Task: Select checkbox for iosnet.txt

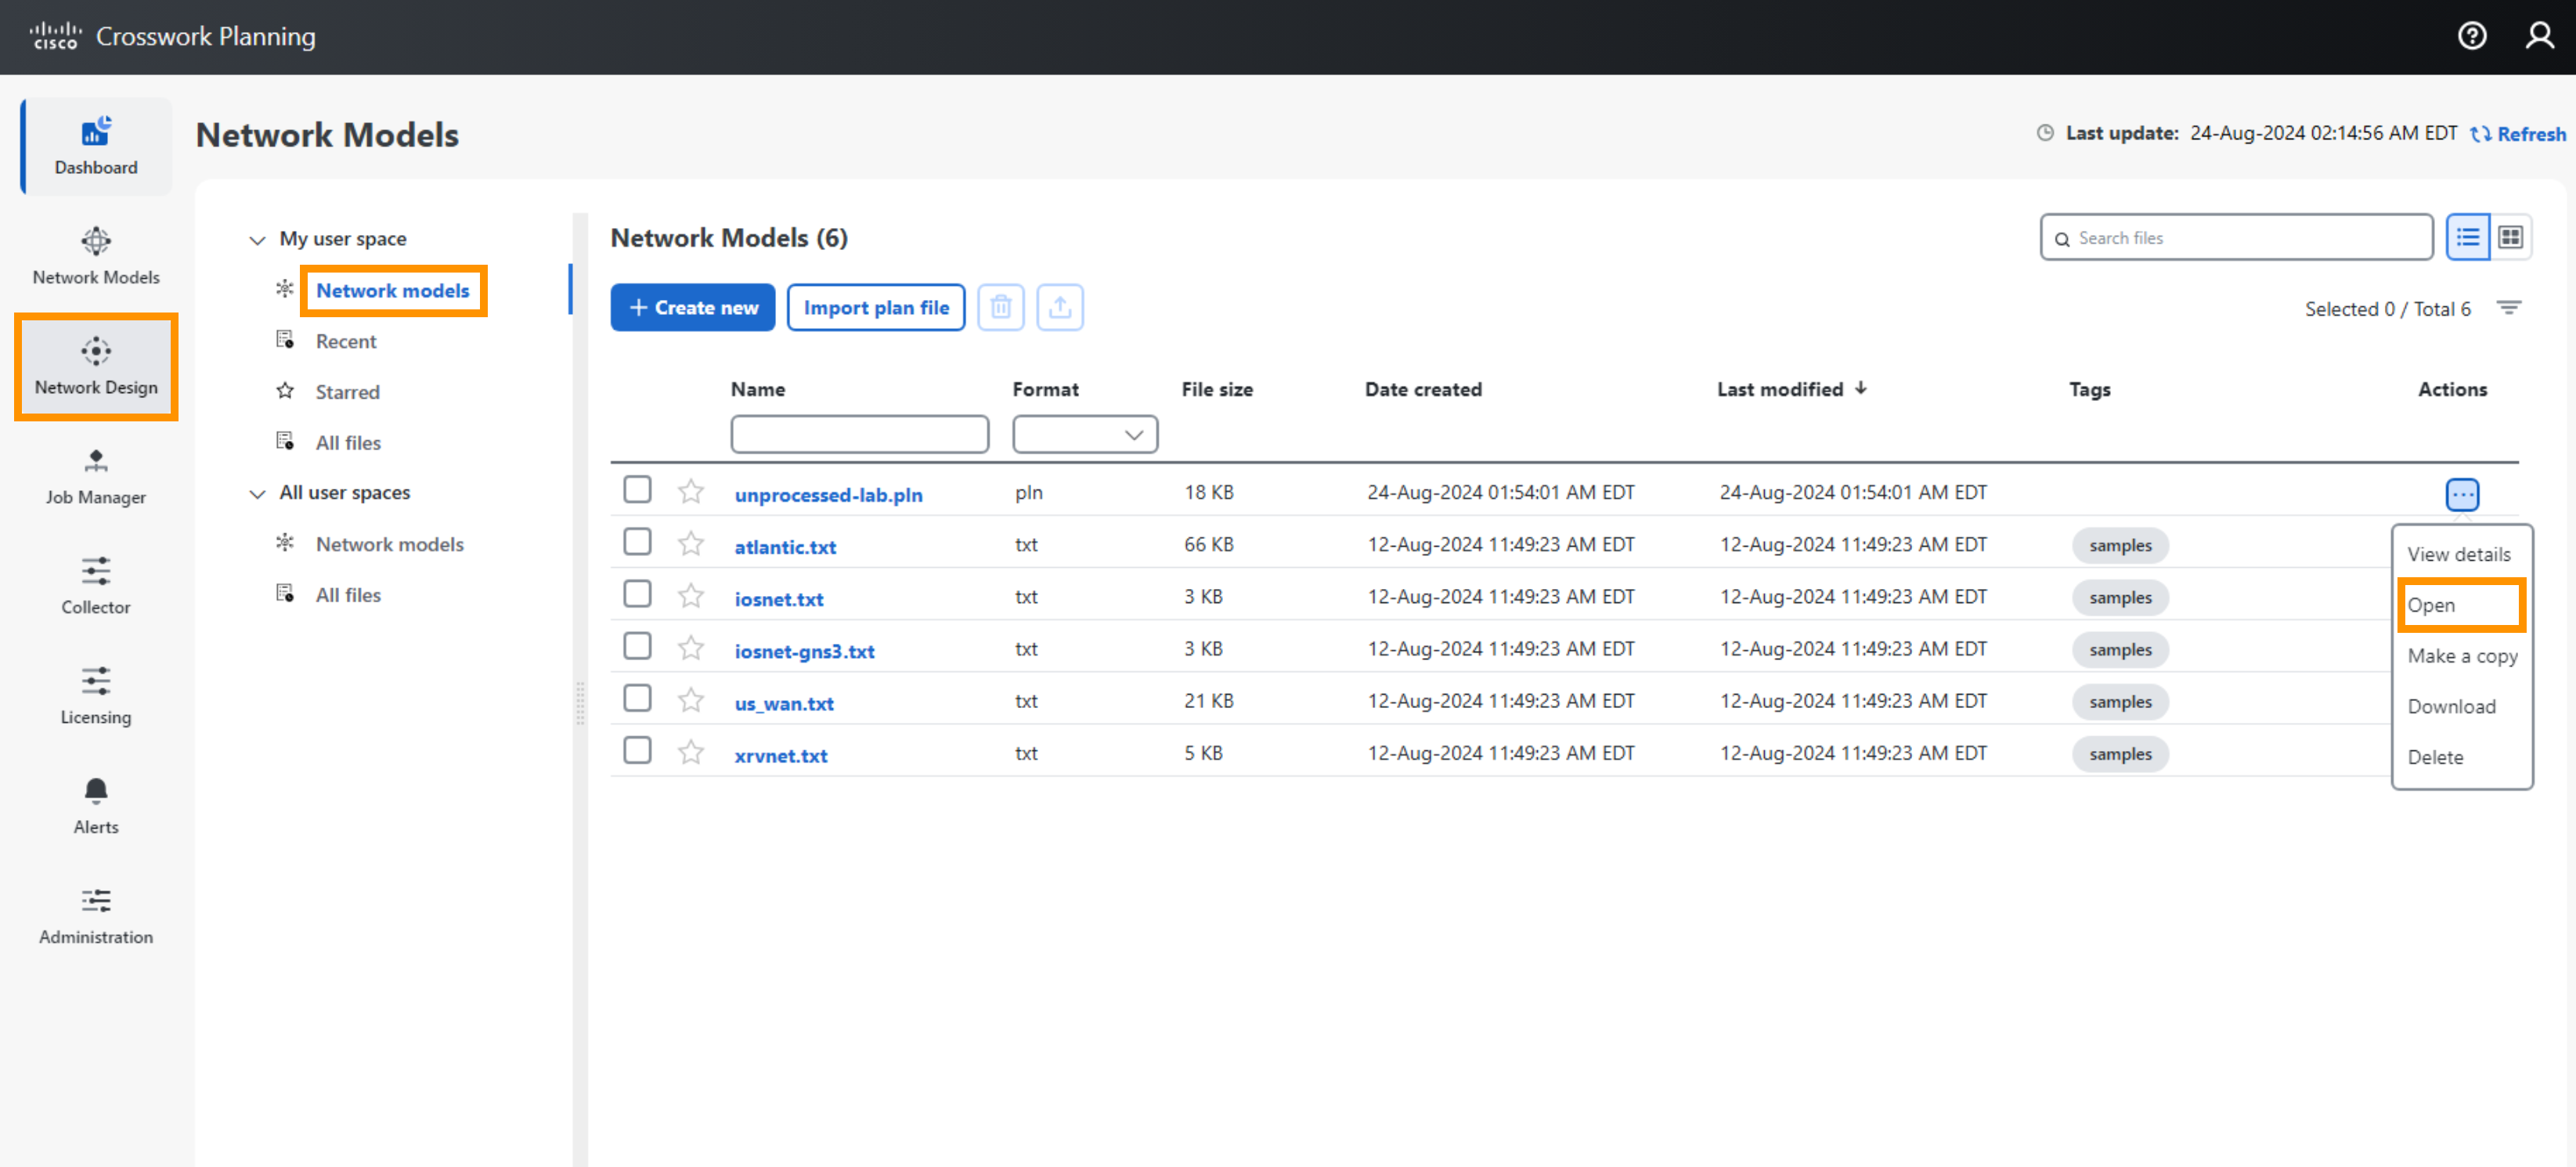Action: (637, 593)
